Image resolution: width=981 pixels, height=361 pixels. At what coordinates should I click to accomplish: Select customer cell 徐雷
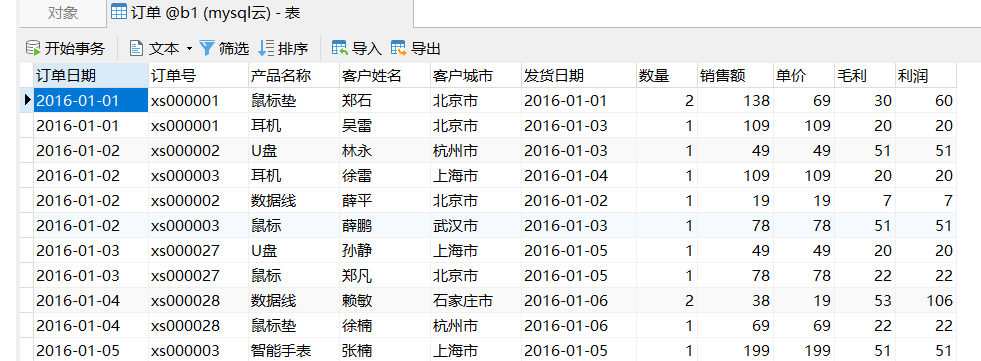pos(385,176)
